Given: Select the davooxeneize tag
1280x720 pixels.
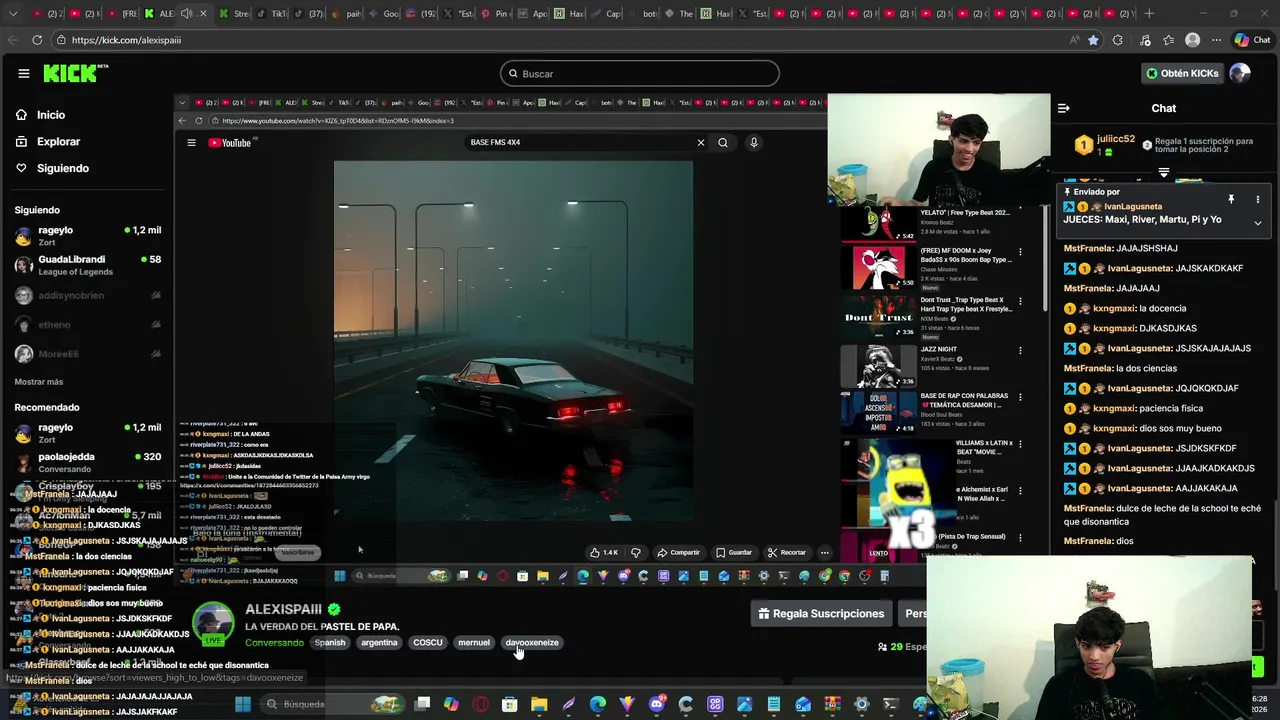Looking at the screenshot, I should [532, 643].
